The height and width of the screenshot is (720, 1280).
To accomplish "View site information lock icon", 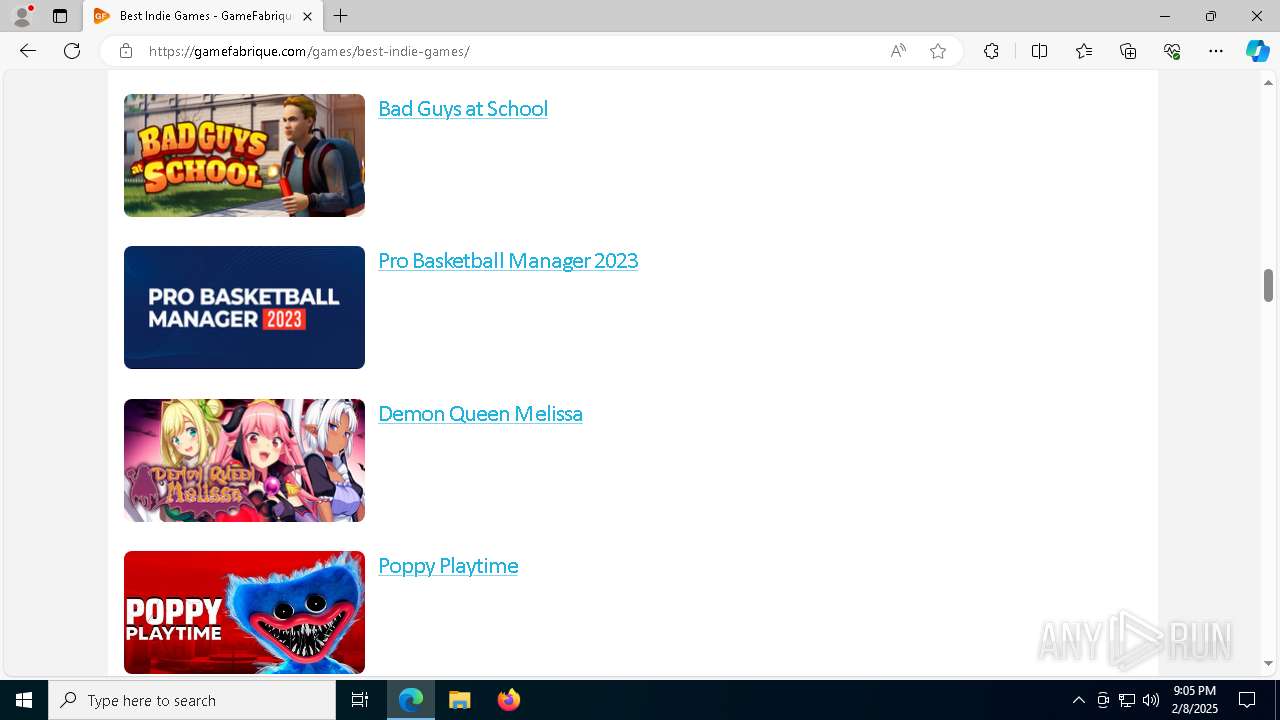I will coord(126,51).
